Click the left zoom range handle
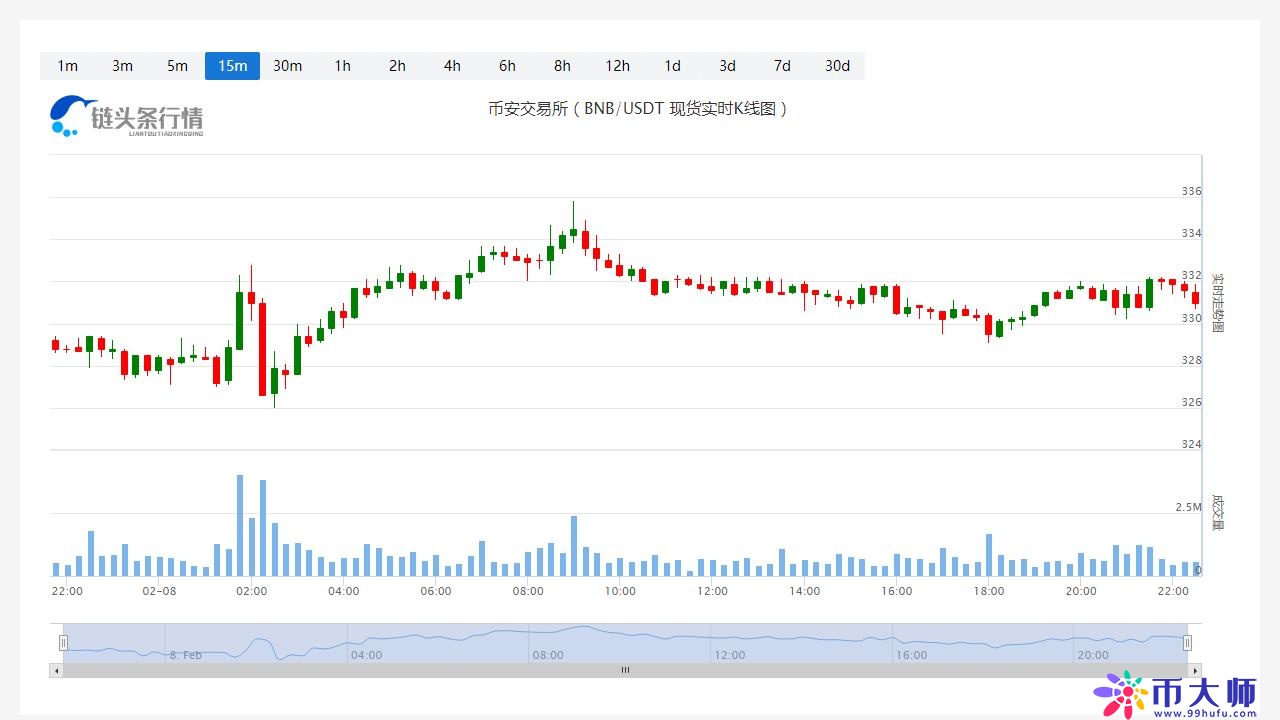Viewport: 1280px width, 720px height. coord(63,643)
